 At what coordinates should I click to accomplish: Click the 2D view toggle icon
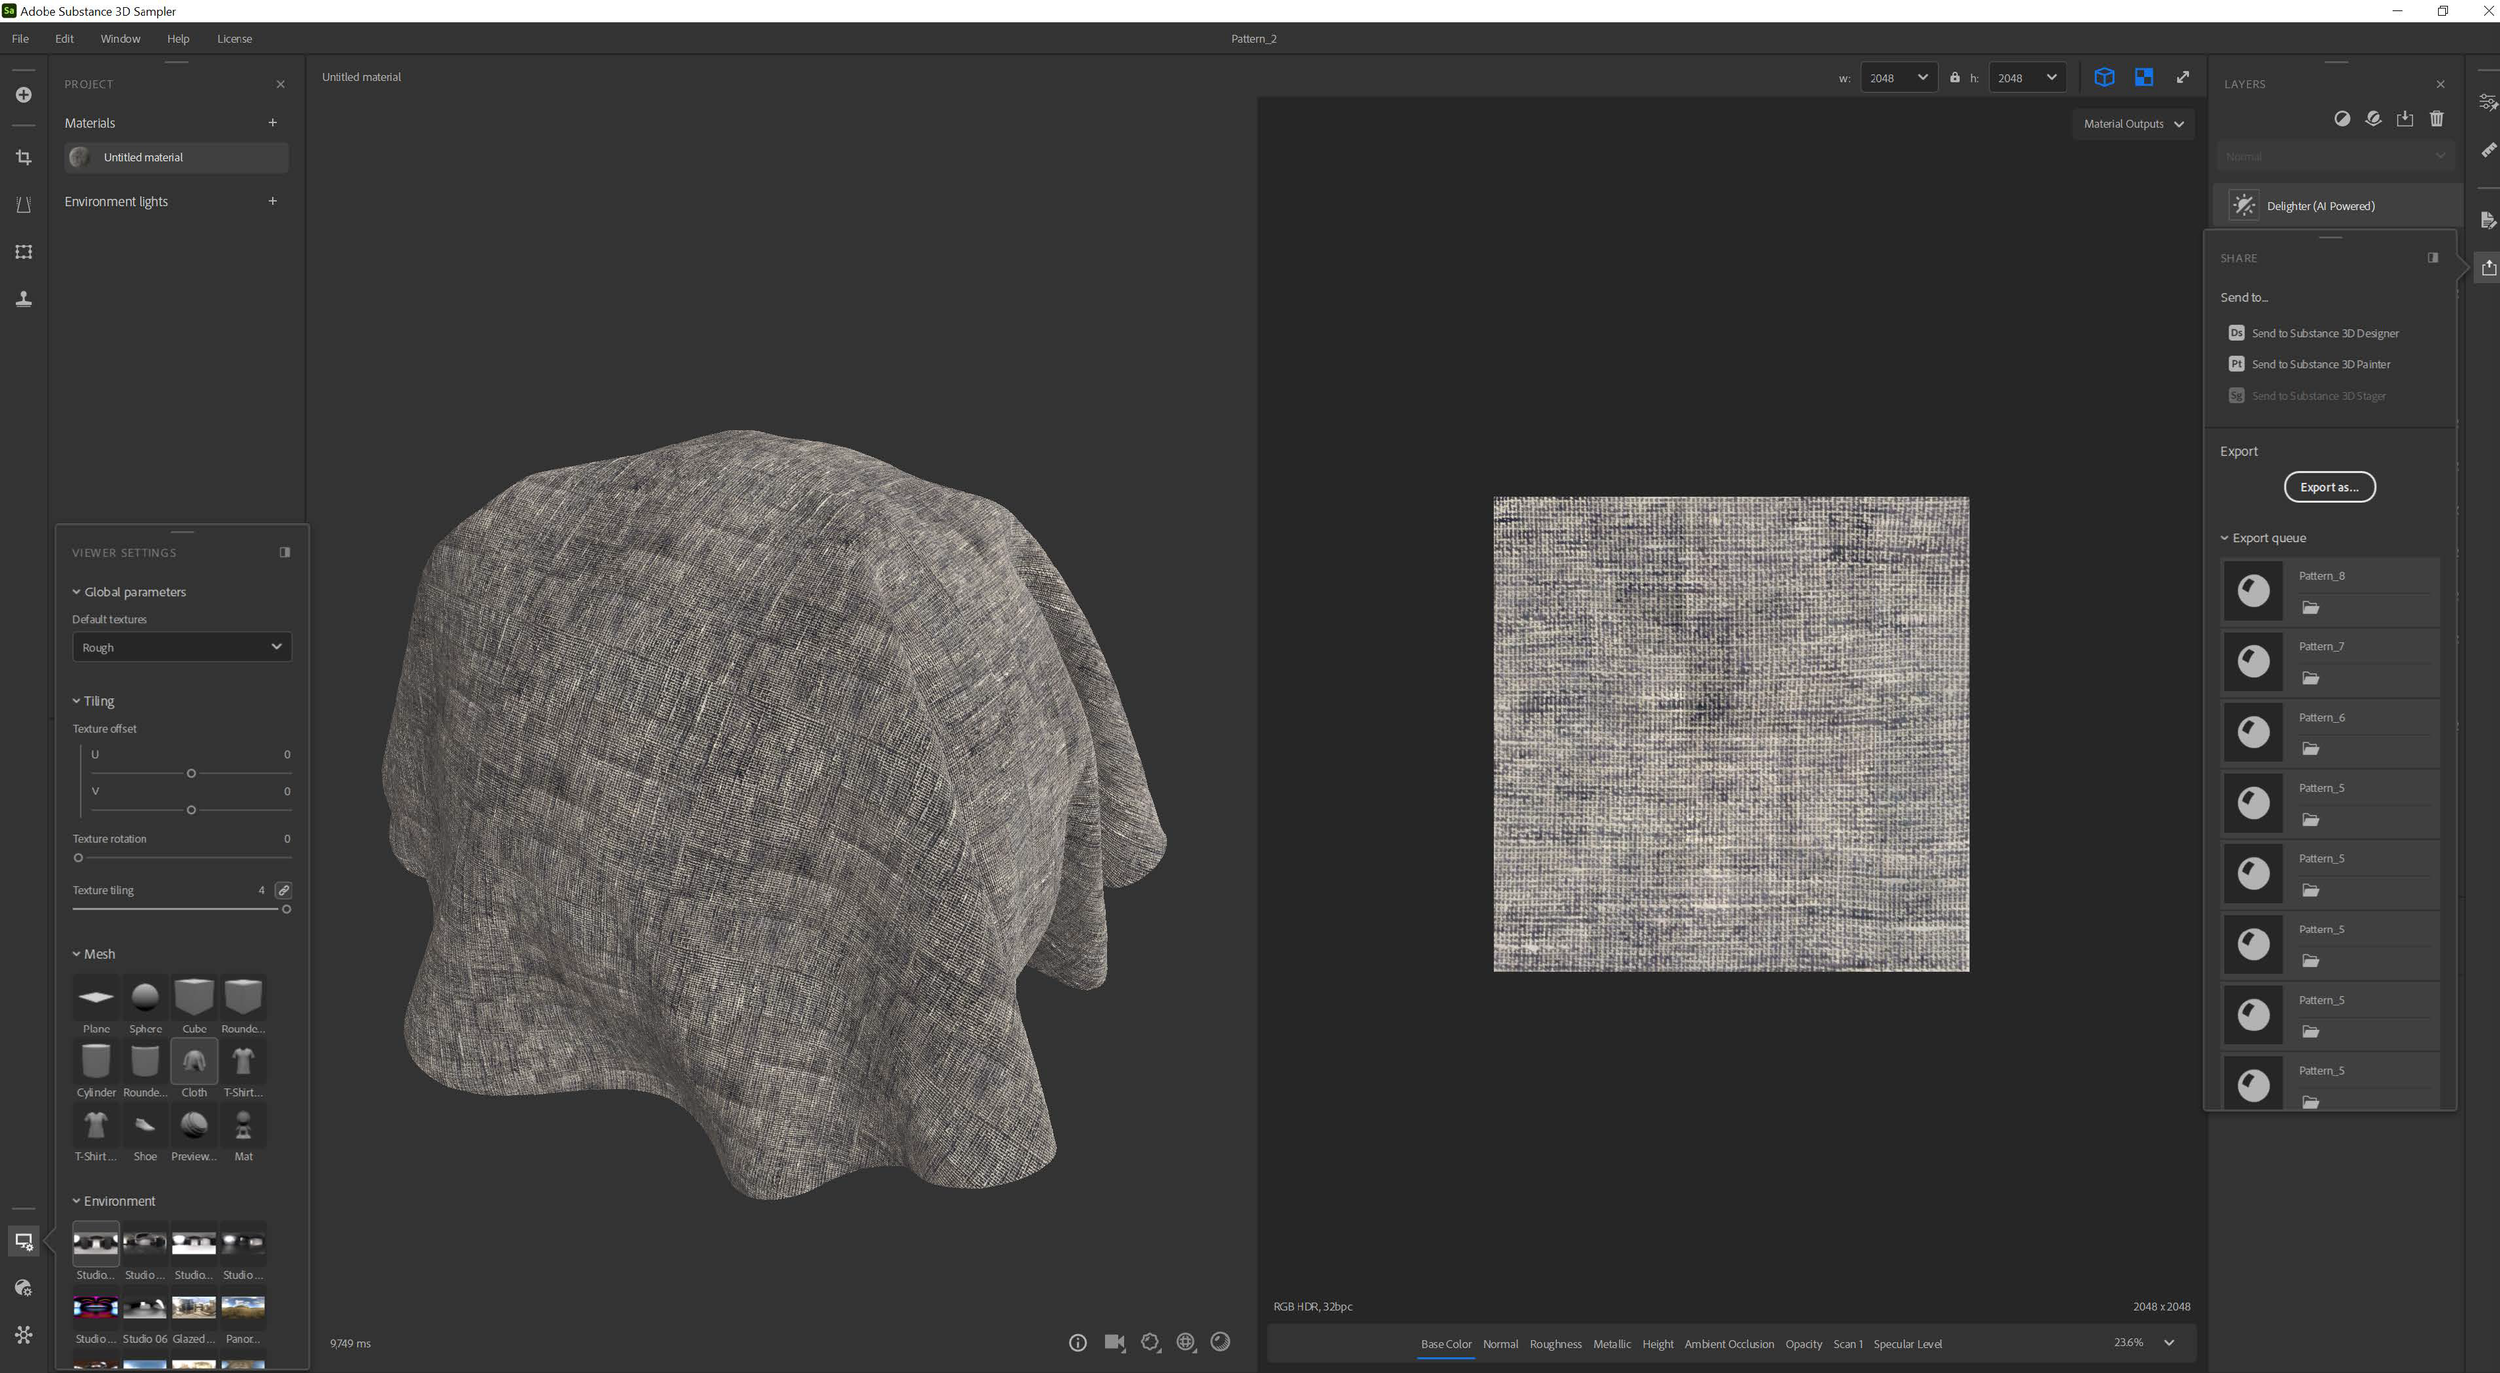point(2143,77)
